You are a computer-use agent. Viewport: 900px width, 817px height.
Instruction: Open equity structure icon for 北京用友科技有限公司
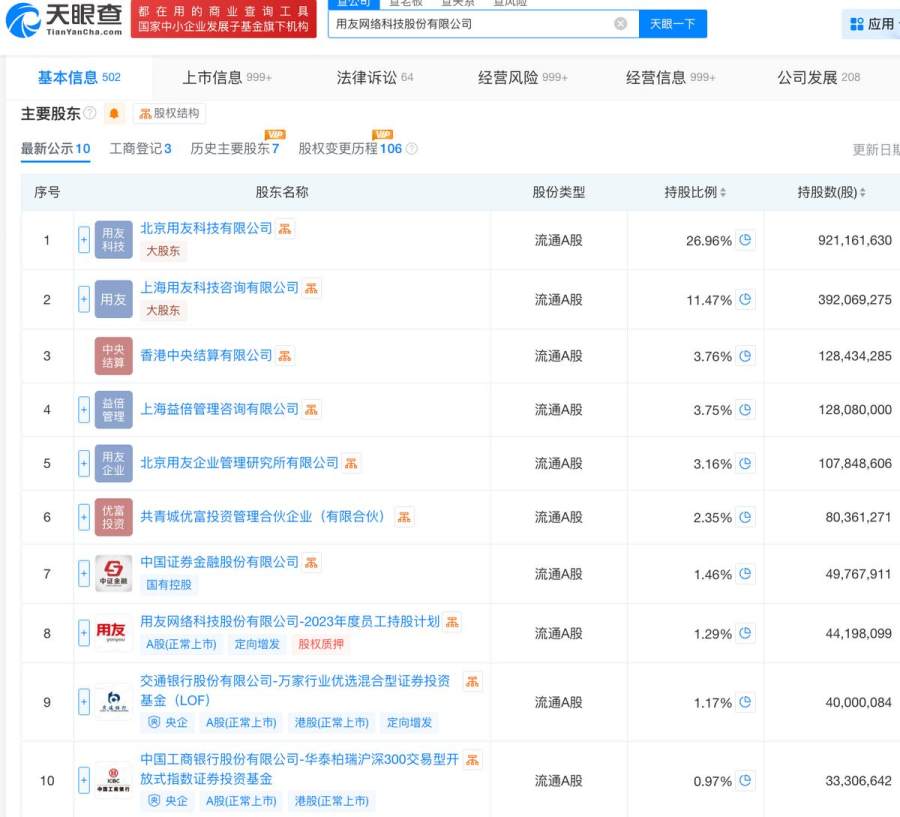tap(285, 229)
